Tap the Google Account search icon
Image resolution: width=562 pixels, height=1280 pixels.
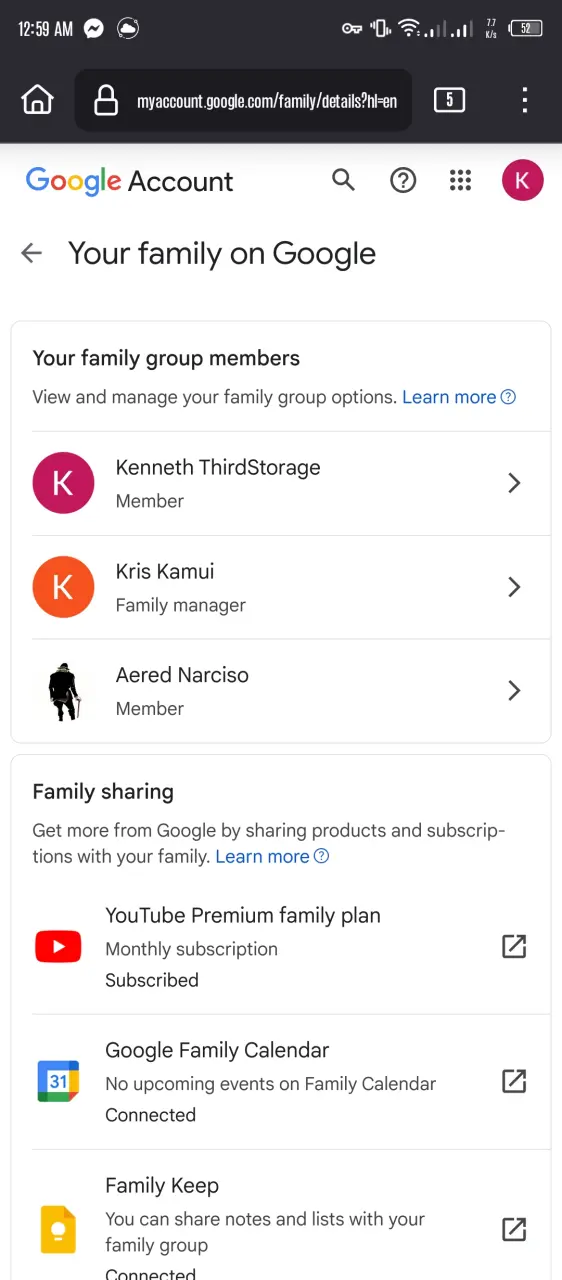pos(343,180)
